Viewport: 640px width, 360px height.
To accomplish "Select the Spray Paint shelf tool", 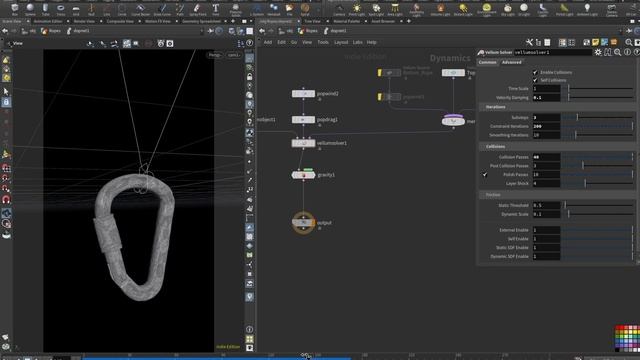I will (198, 9).
